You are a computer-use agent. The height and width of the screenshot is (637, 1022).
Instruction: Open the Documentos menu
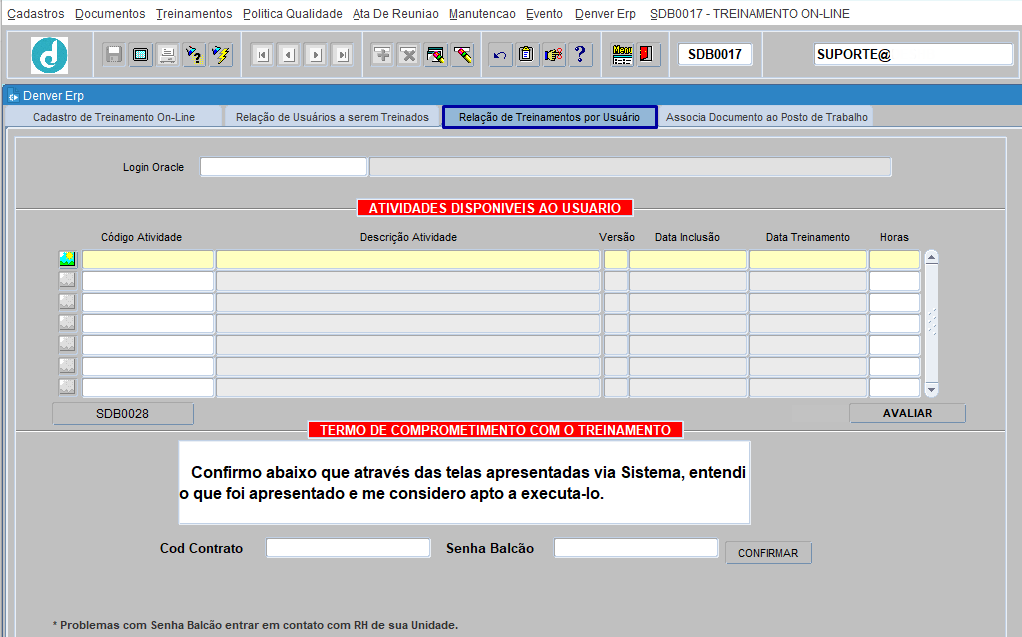click(x=110, y=14)
